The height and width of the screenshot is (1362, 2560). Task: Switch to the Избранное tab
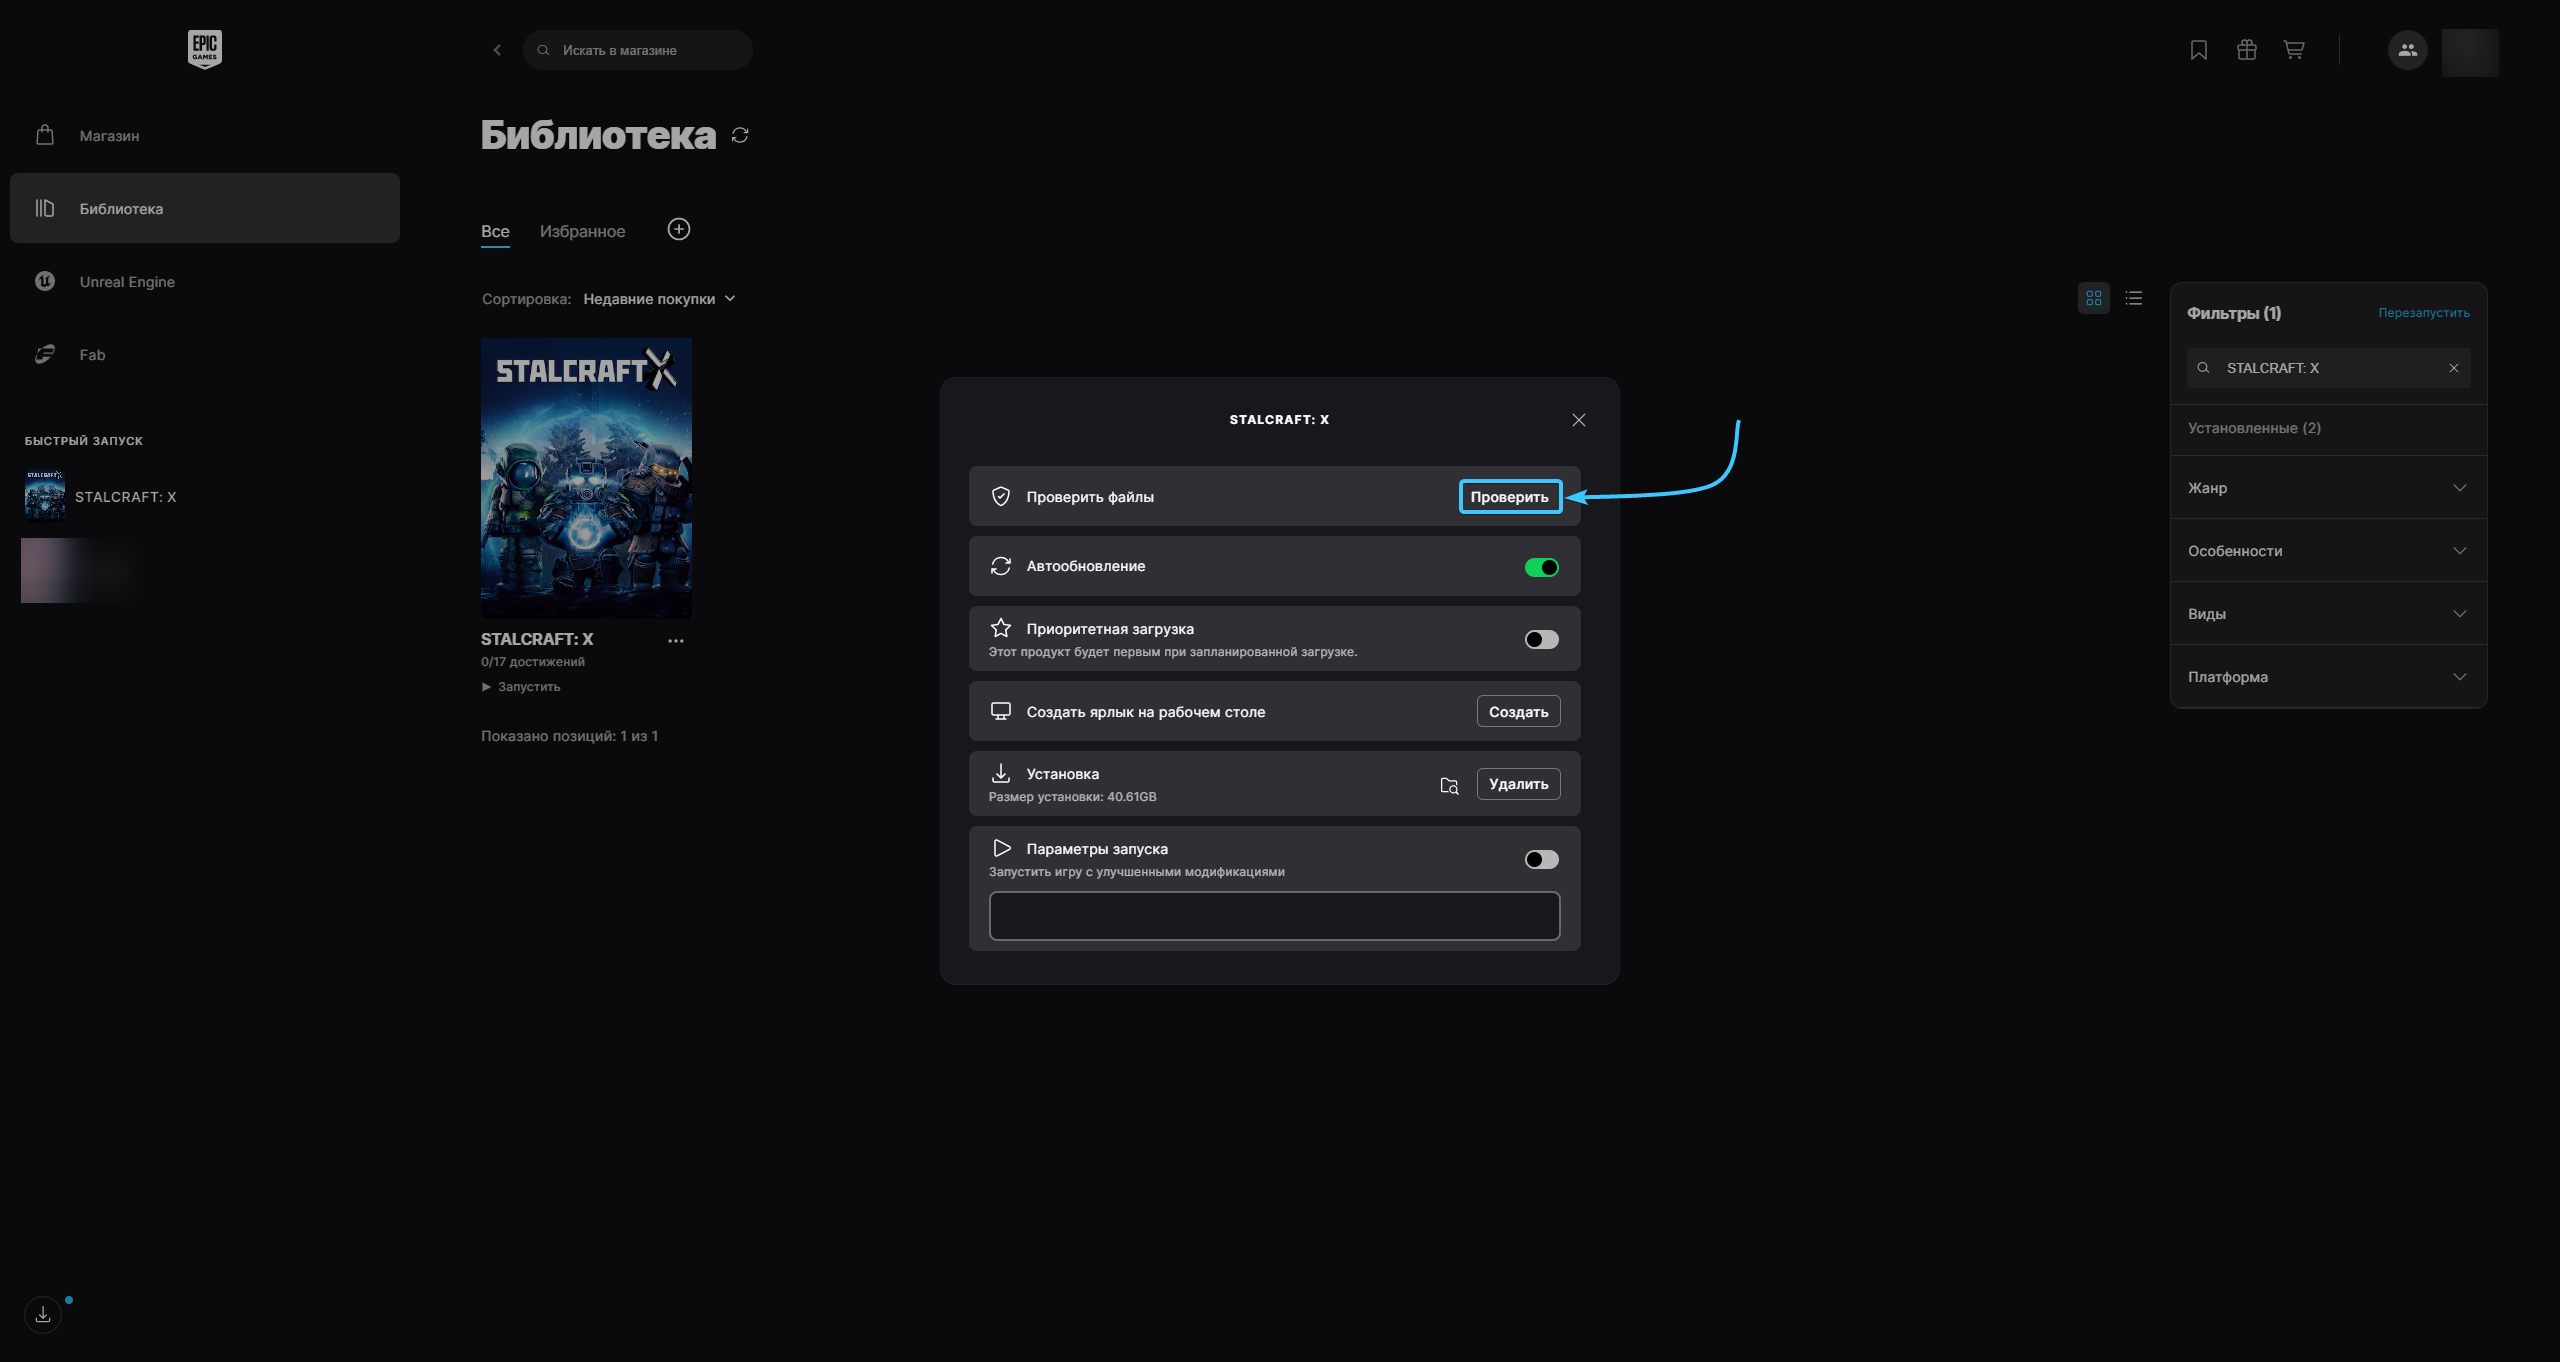point(582,232)
